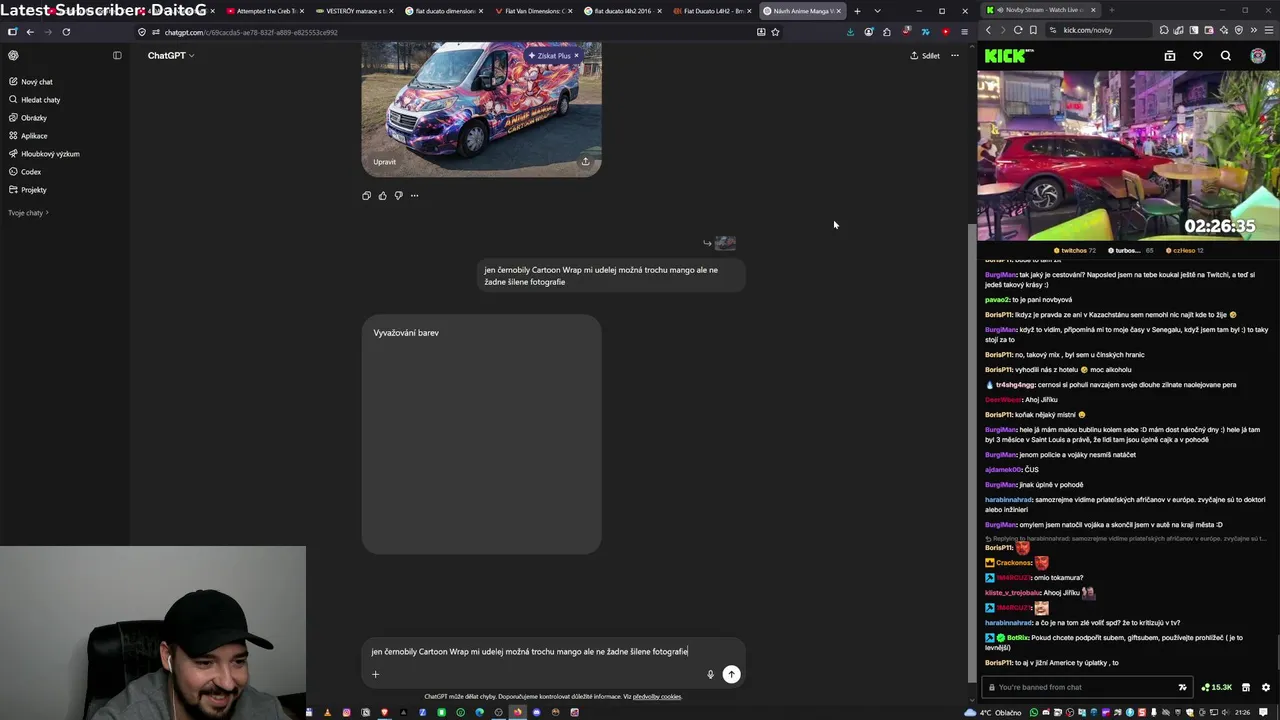Open the generated anime van image
Image resolution: width=1280 pixels, height=720 pixels.
[481, 109]
